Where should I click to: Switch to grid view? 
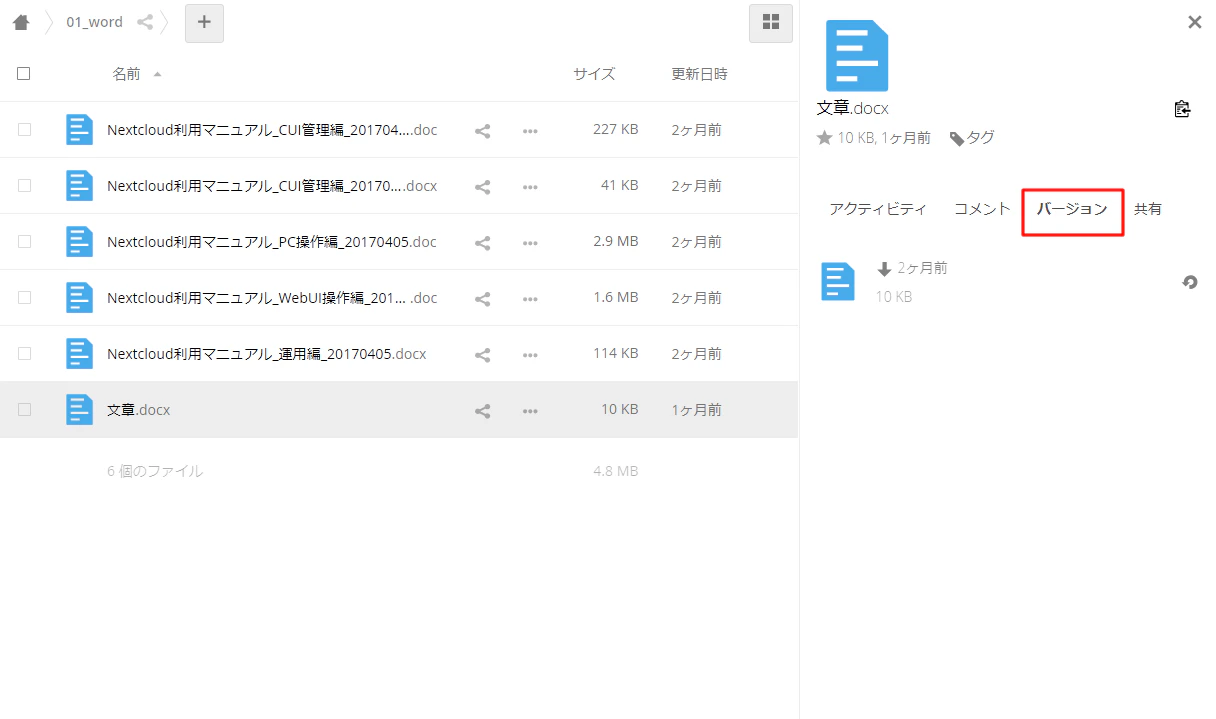[771, 23]
